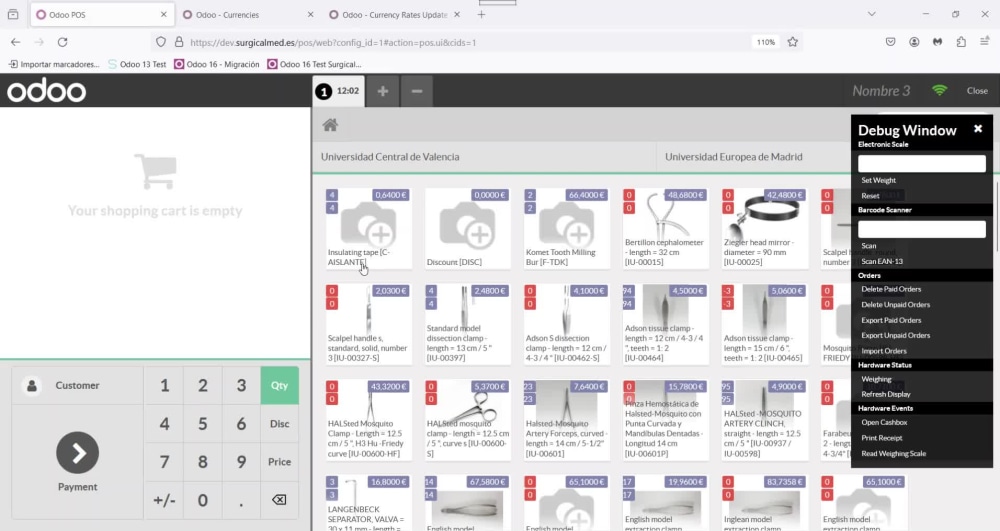This screenshot has width=1000, height=531.
Task: Tap numpad digit 0
Action: point(203,500)
